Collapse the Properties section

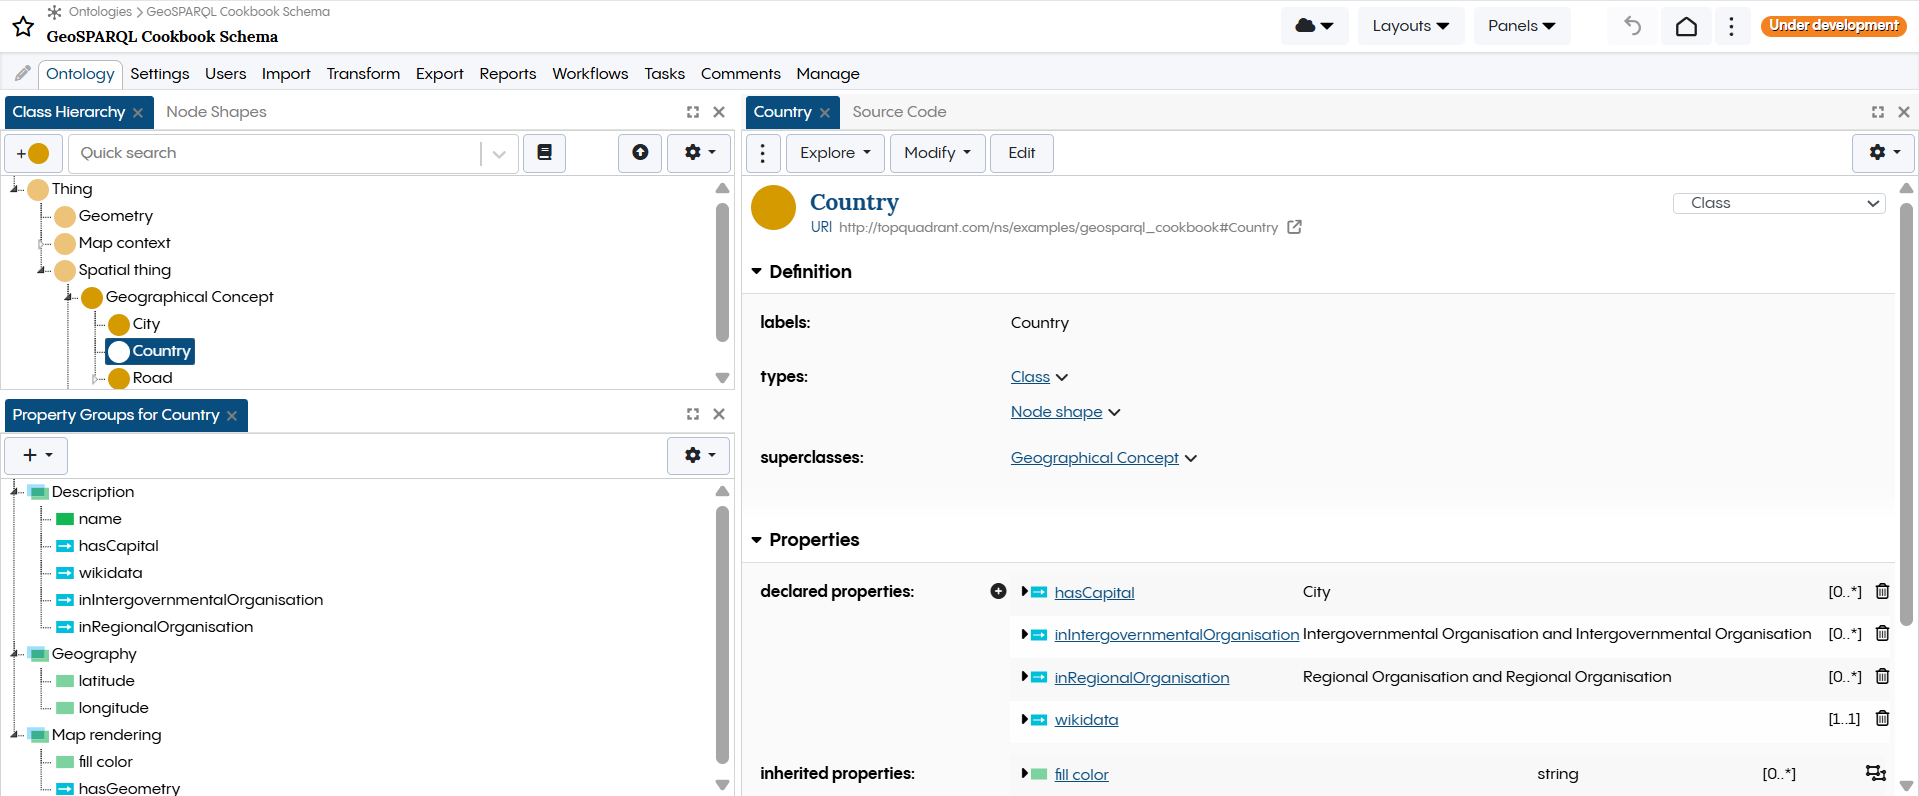(x=757, y=540)
